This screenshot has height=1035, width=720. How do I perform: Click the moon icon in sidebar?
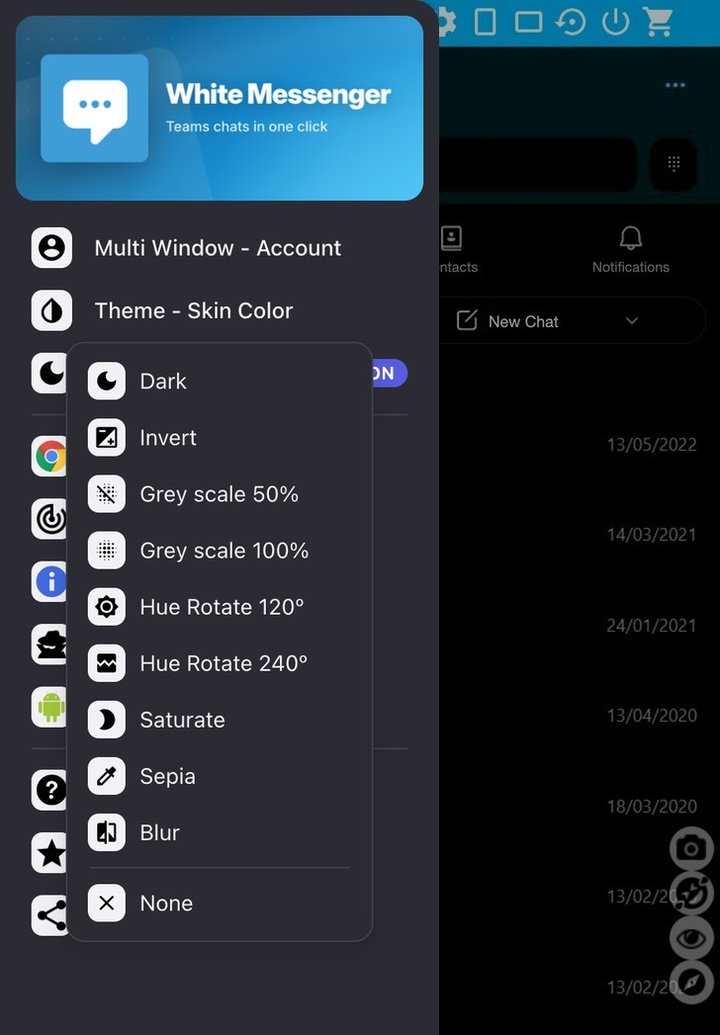pyautogui.click(x=49, y=373)
